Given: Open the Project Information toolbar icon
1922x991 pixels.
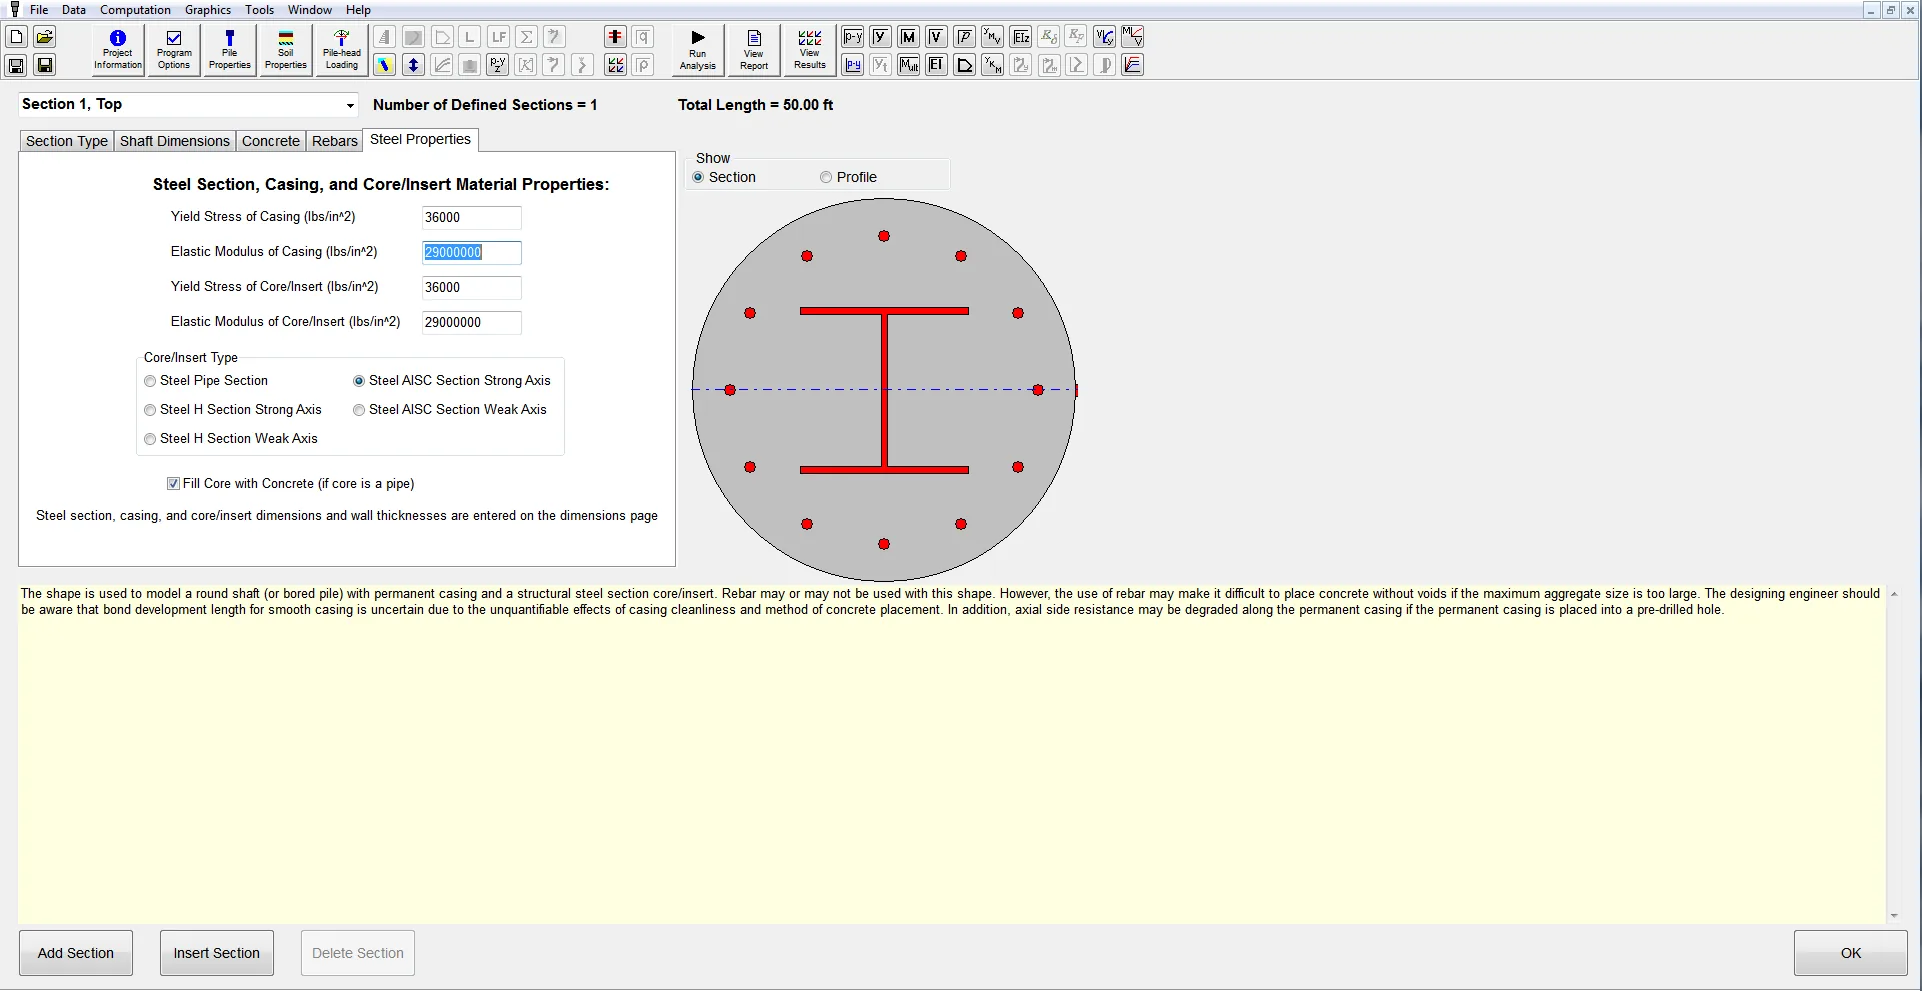Looking at the screenshot, I should 118,50.
